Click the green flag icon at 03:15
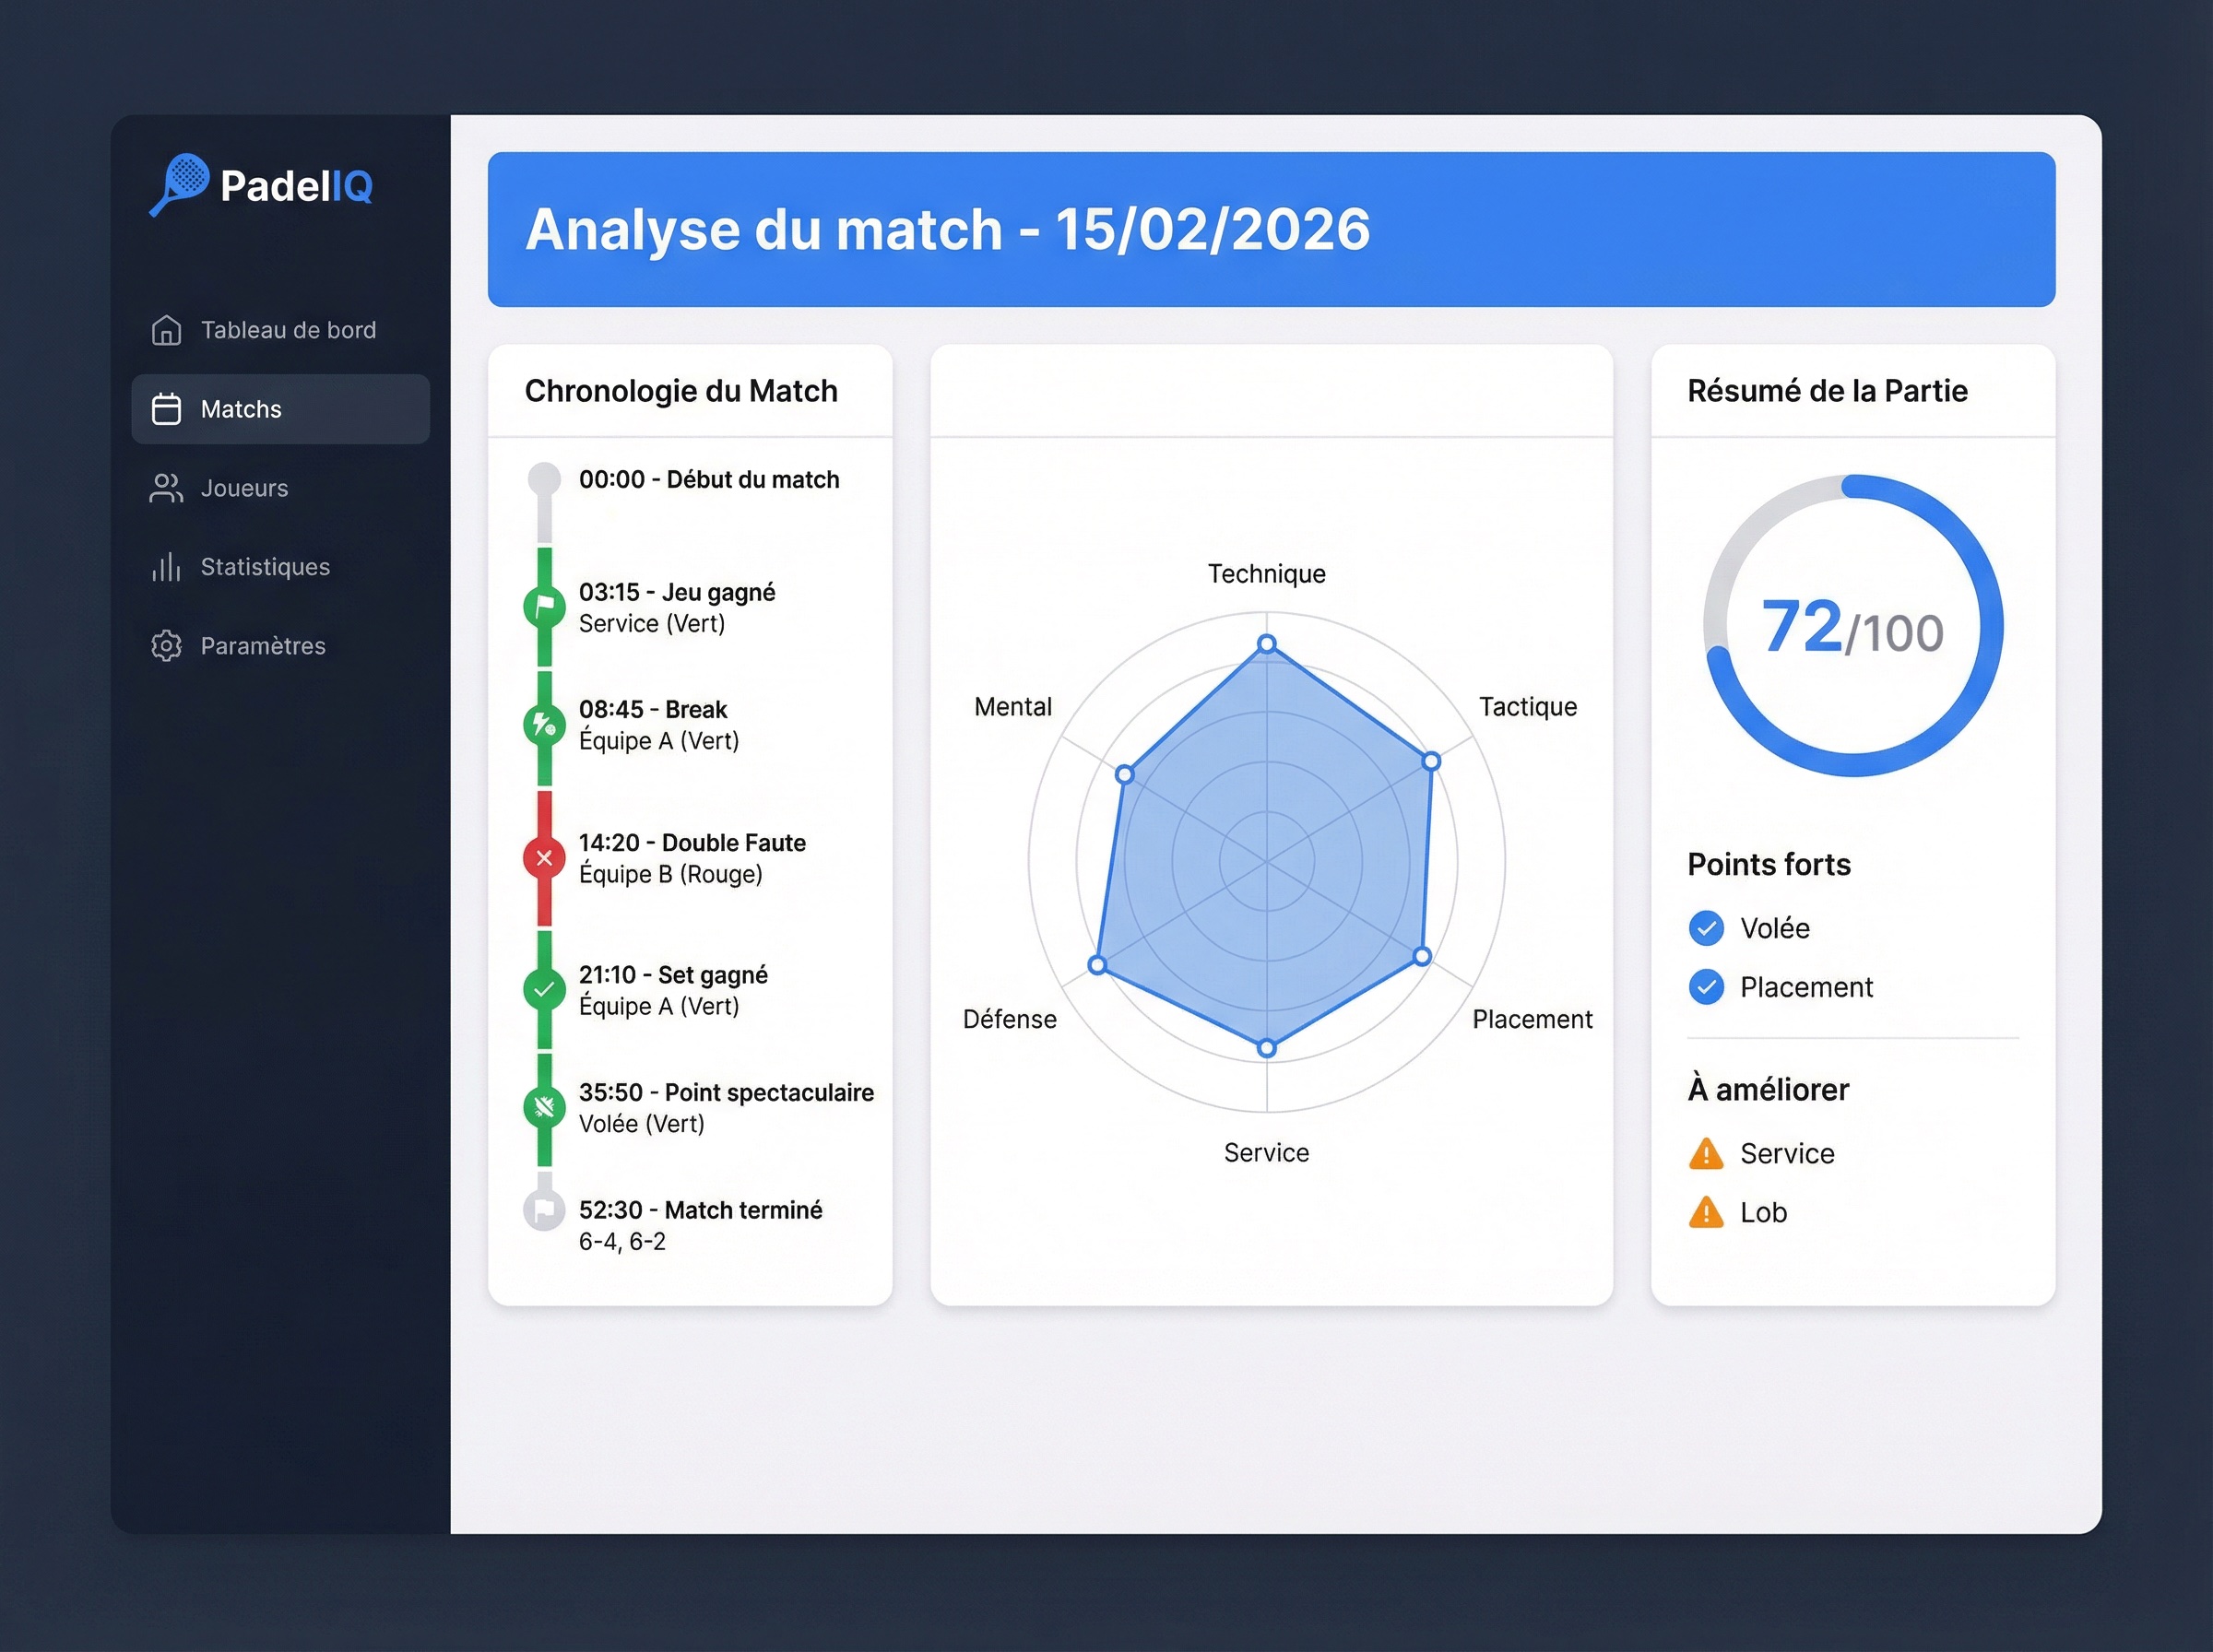The width and height of the screenshot is (2213, 1652). [544, 606]
